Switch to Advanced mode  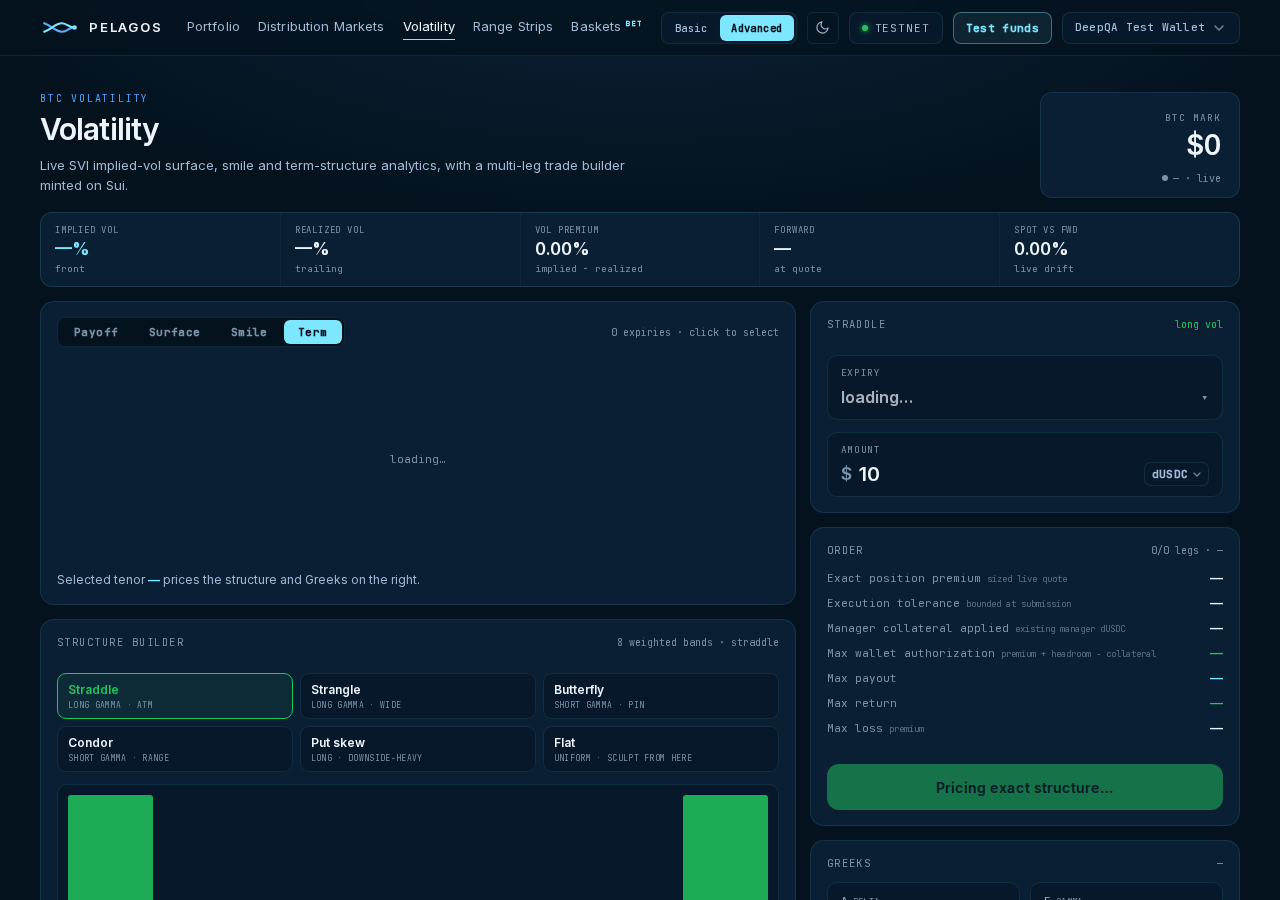tap(757, 28)
